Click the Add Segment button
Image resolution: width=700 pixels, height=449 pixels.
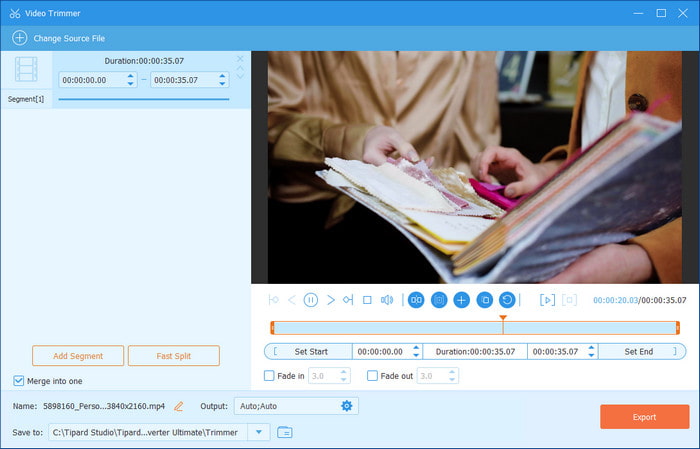(78, 356)
